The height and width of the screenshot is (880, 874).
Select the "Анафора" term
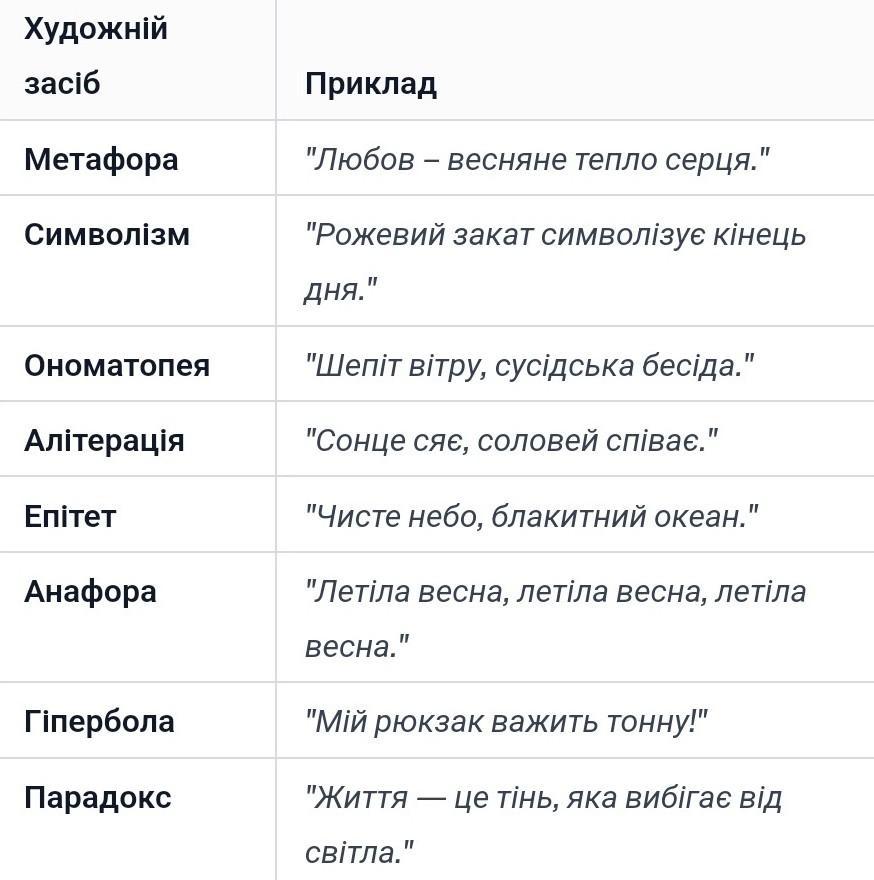tap(90, 591)
